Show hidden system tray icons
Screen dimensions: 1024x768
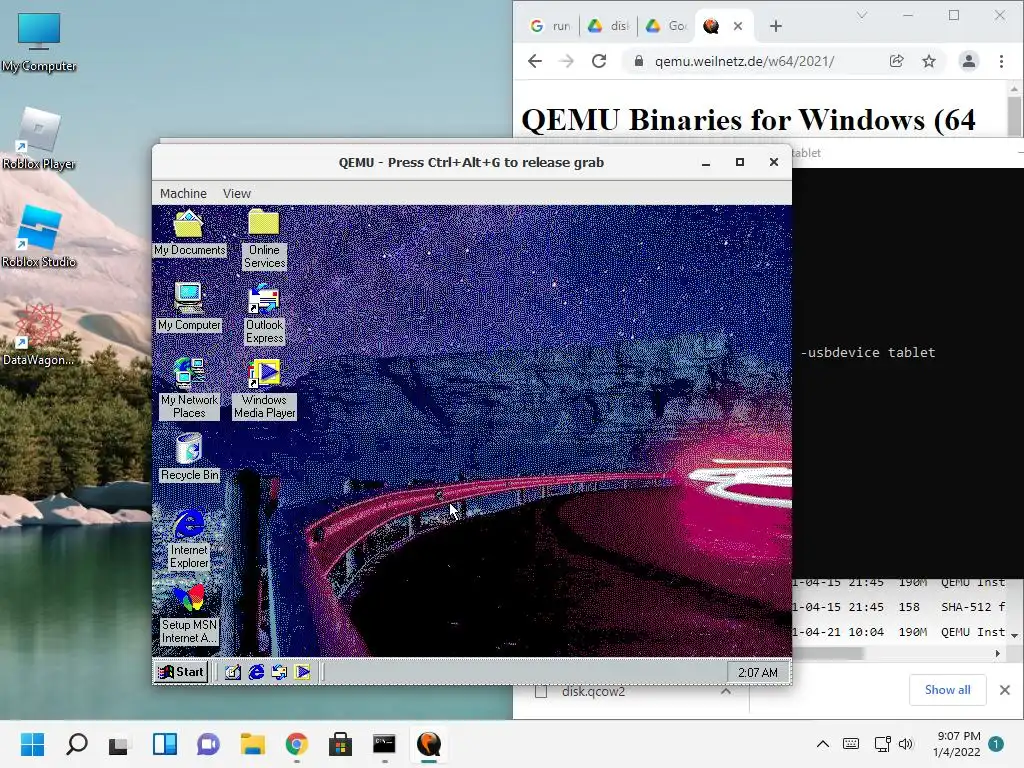[823, 744]
